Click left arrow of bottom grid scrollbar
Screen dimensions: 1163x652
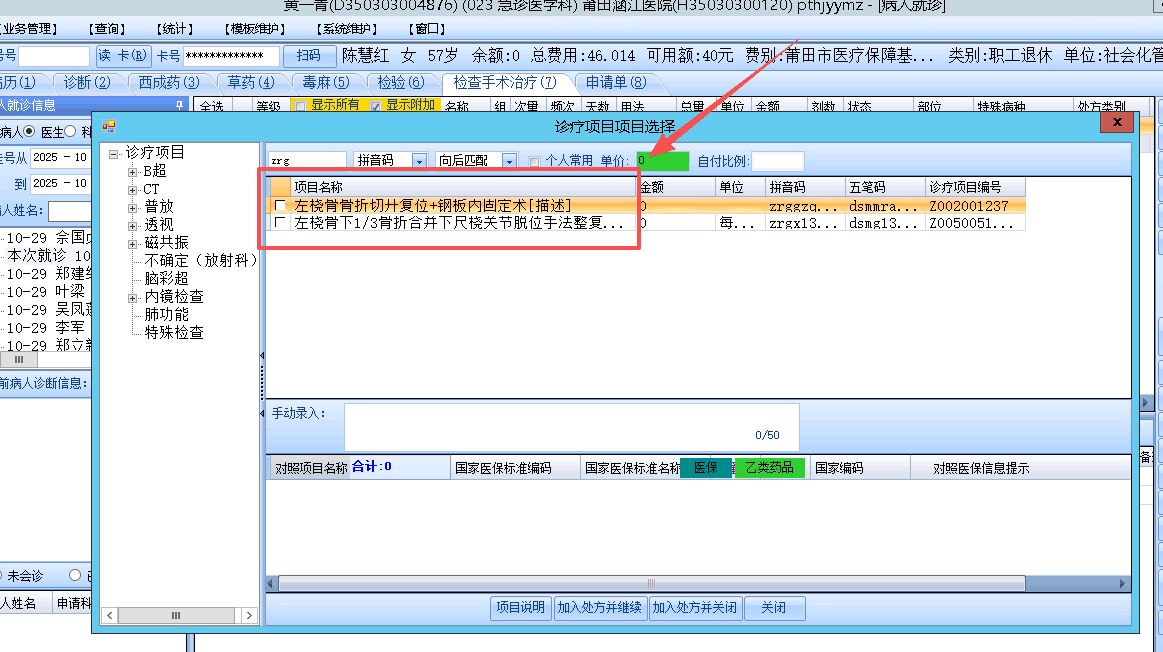coord(271,584)
